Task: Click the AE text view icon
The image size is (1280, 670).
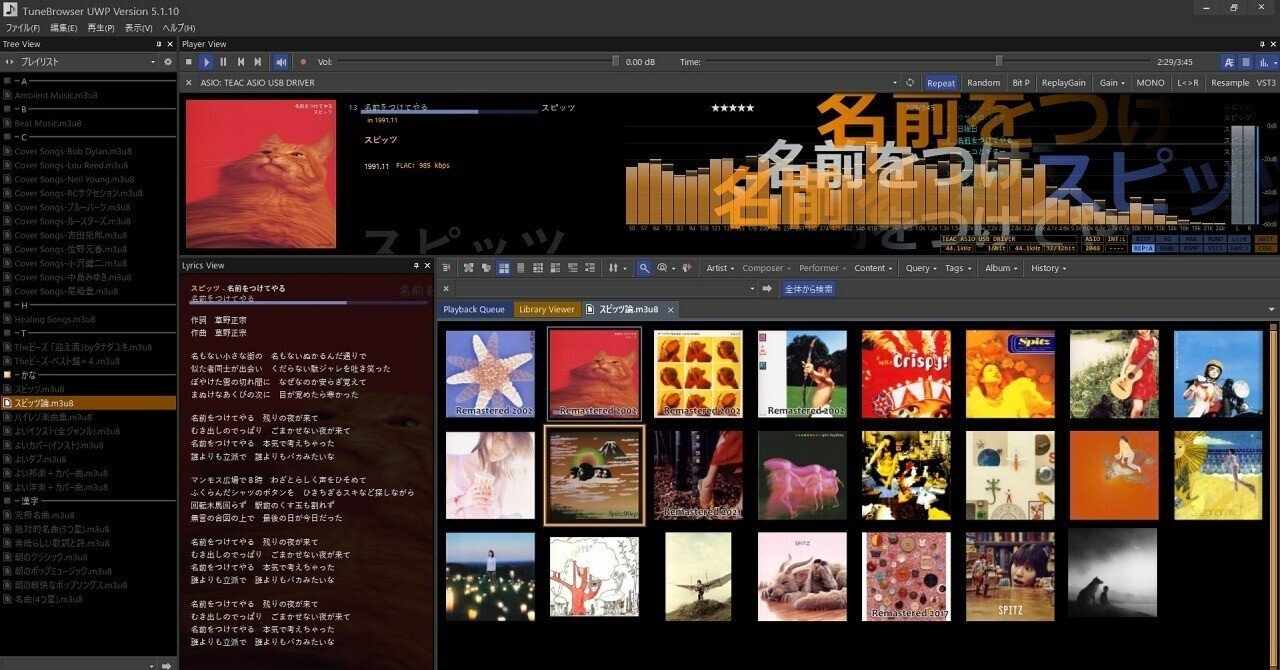Action: [1229, 62]
